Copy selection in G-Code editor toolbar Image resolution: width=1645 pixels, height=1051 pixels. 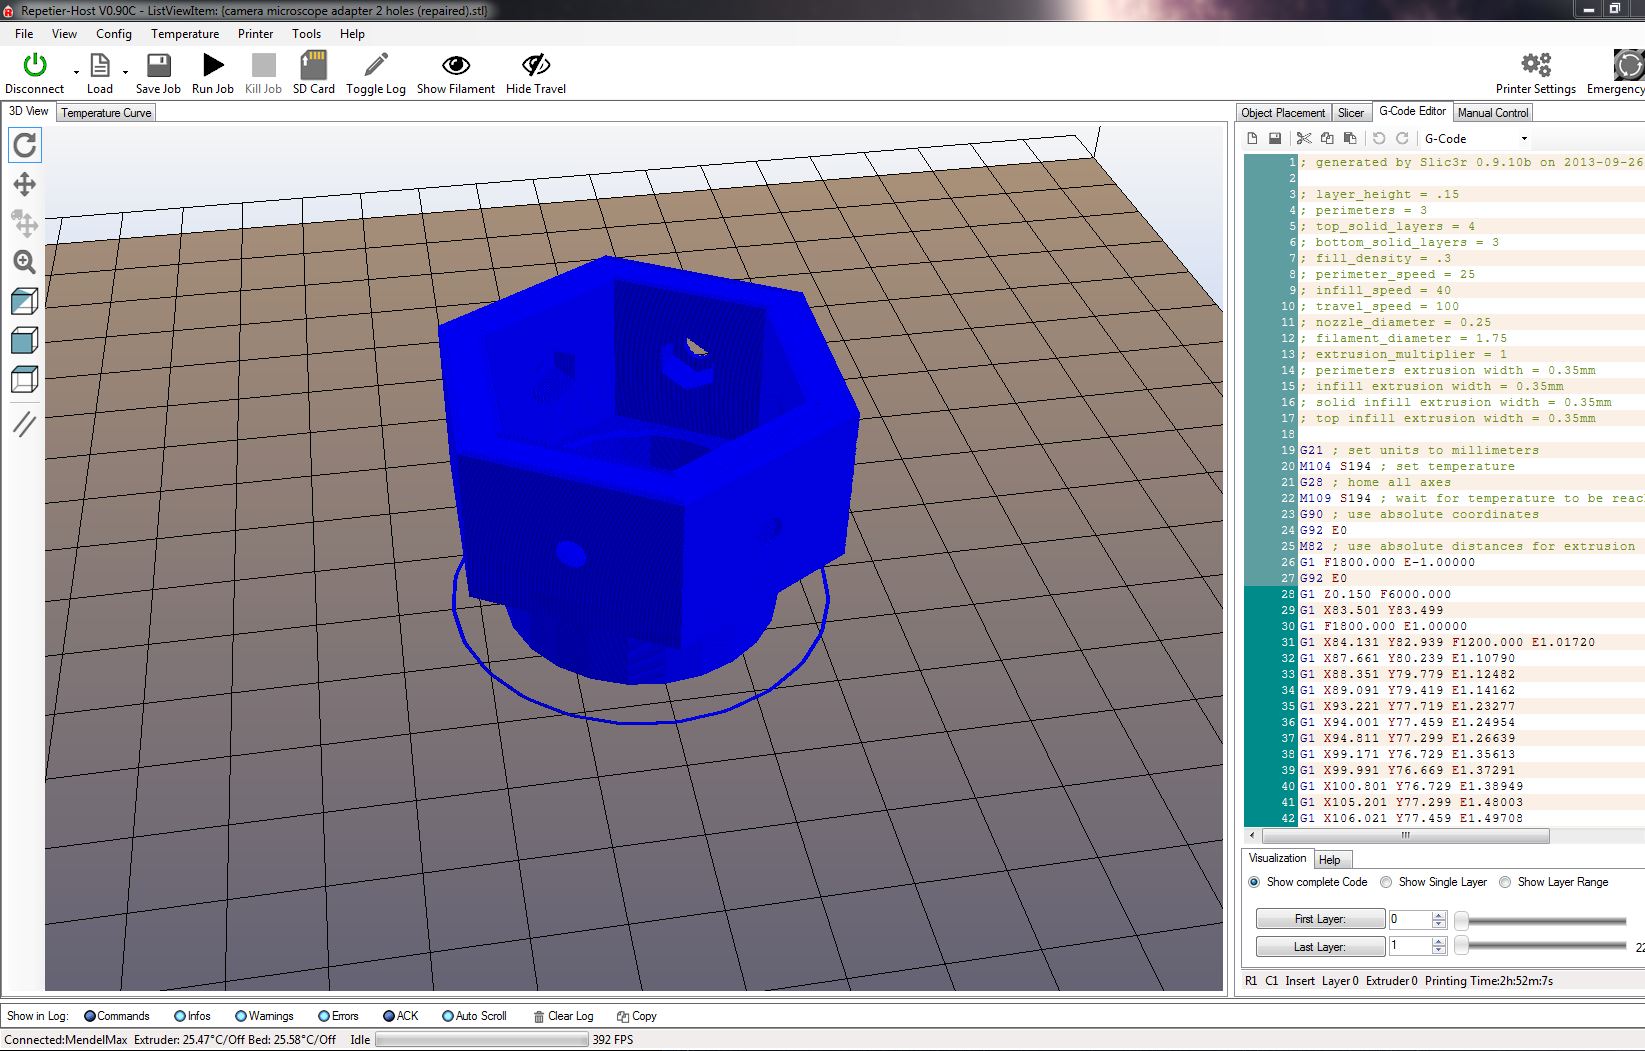[1327, 138]
